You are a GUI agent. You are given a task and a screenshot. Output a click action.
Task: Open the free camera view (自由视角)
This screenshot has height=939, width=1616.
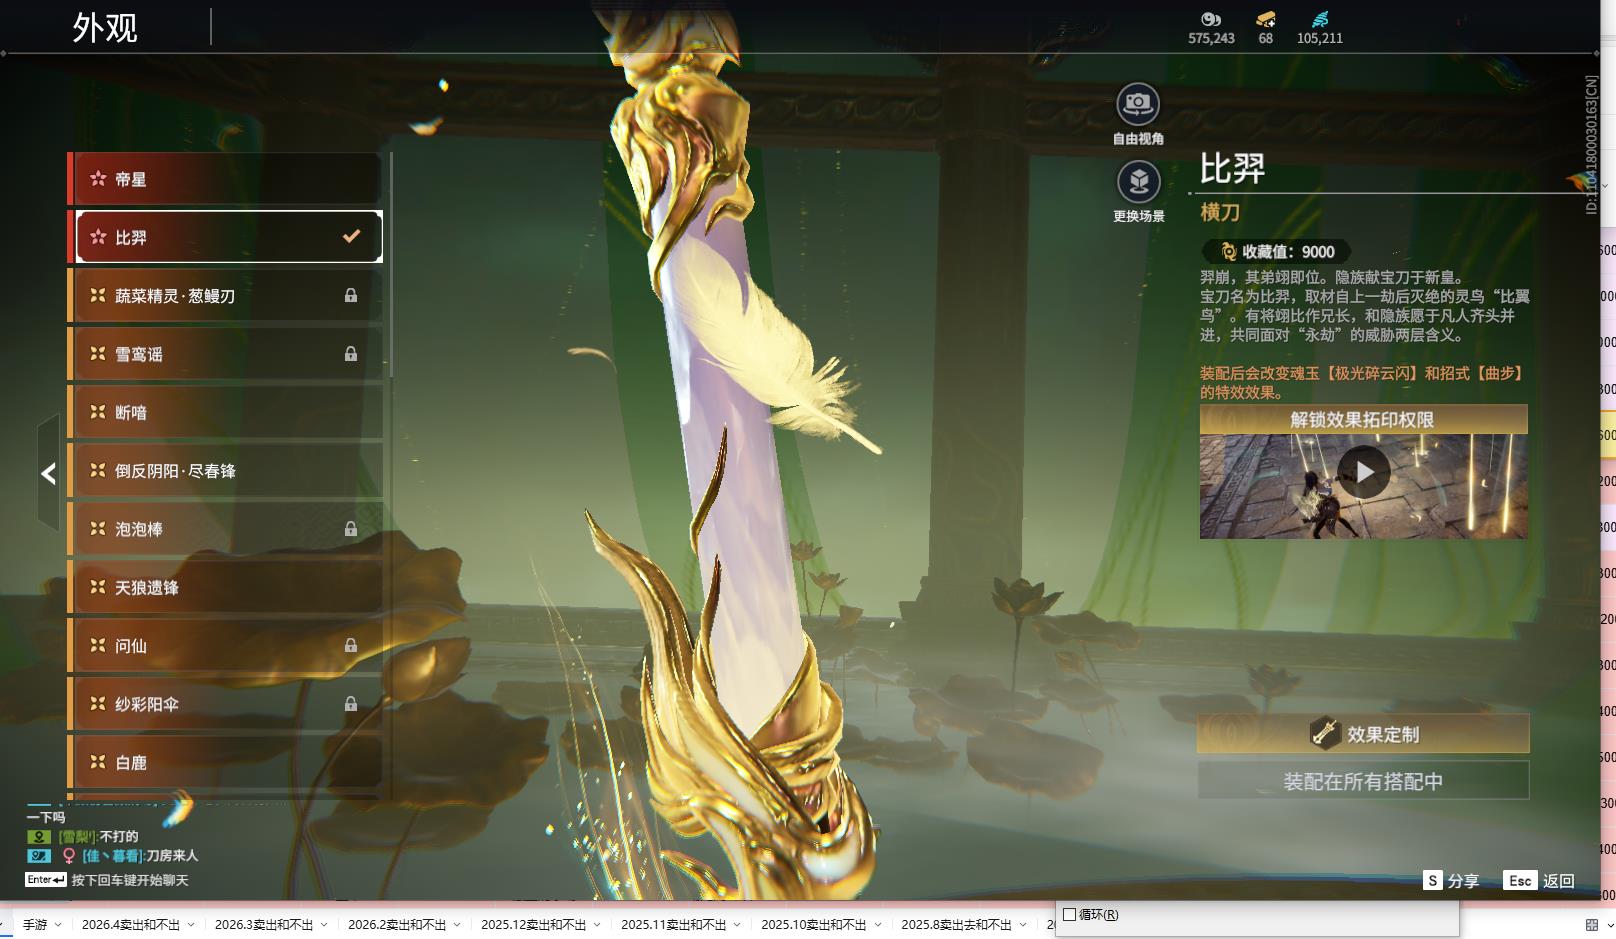tap(1137, 105)
